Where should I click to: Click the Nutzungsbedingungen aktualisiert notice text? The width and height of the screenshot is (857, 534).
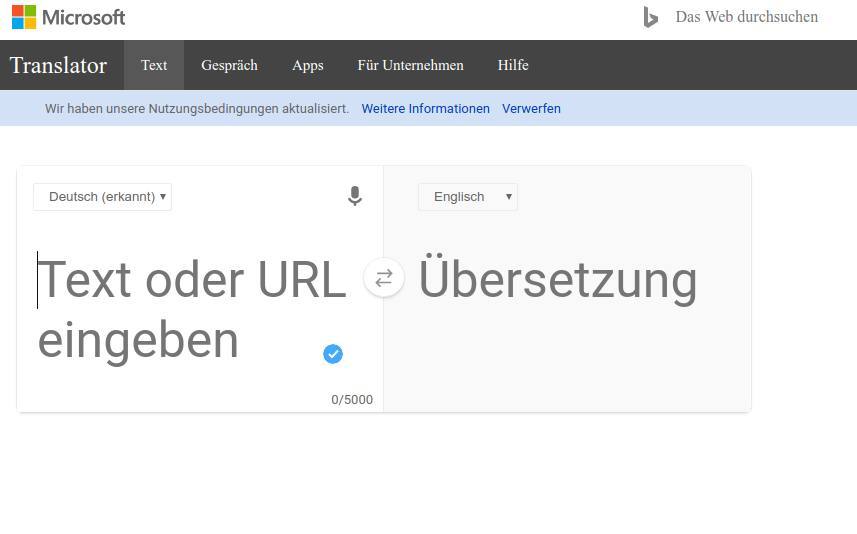197,109
